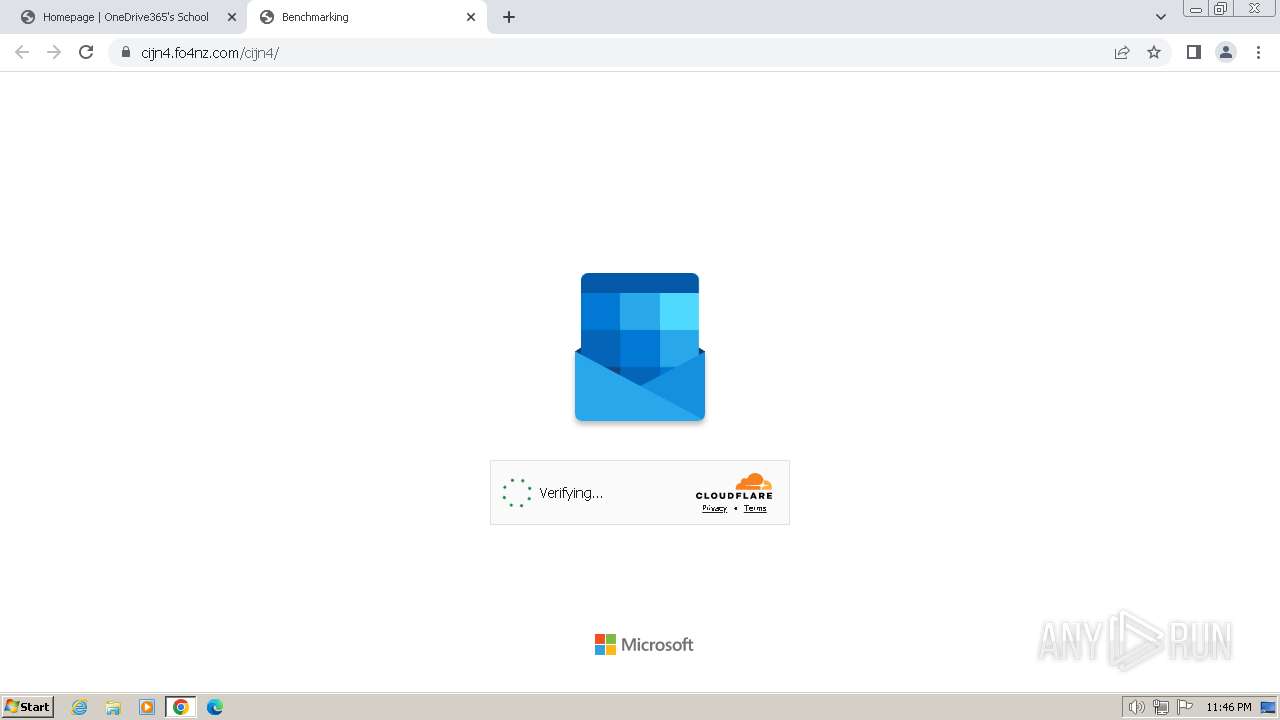Open the side panel
Image resolution: width=1280 pixels, height=720 pixels.
coord(1193,52)
